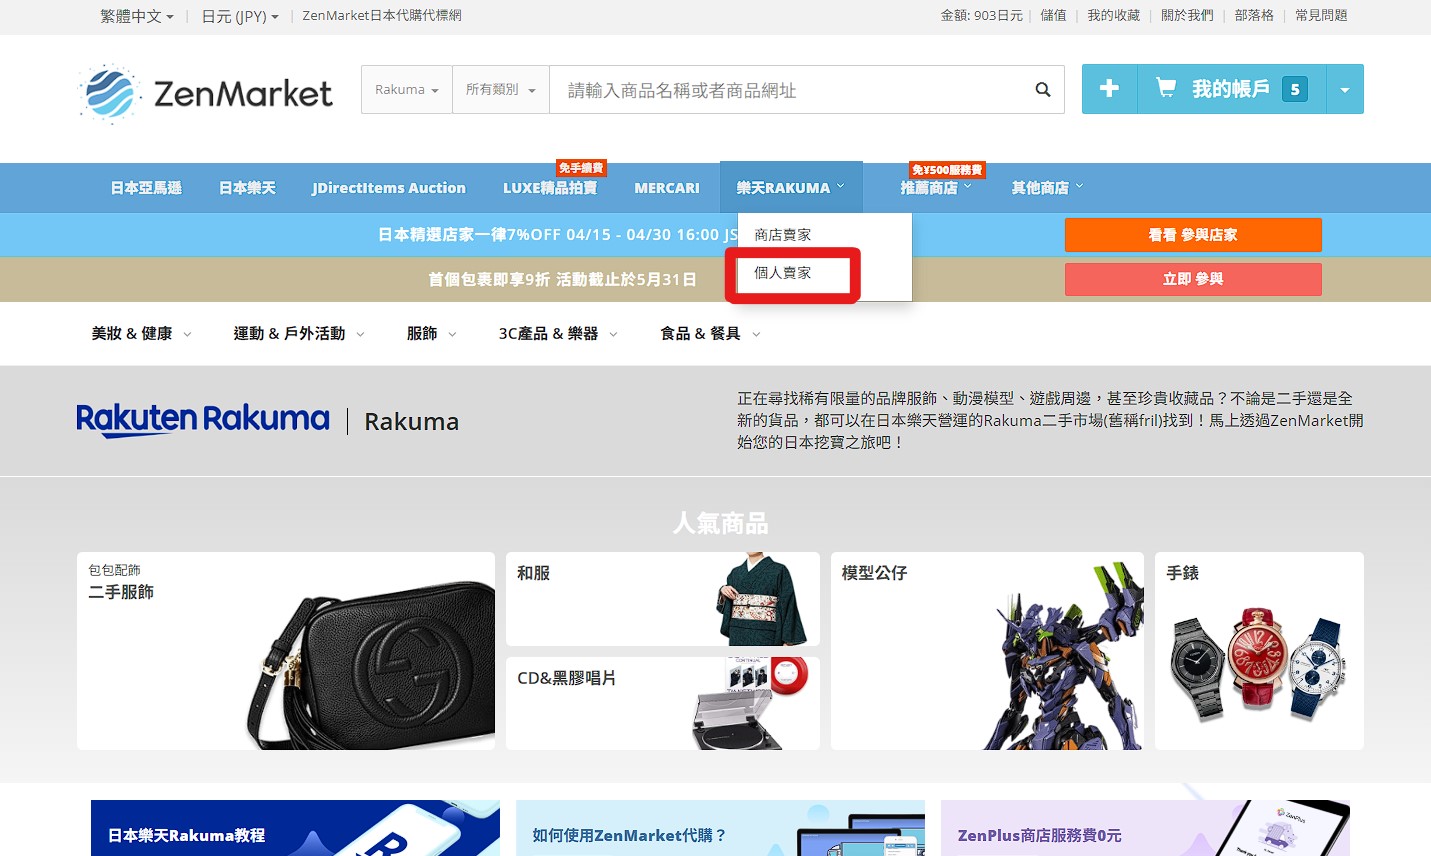Click the ZenMarket logo
Viewport: 1431px width, 856px height.
point(206,93)
